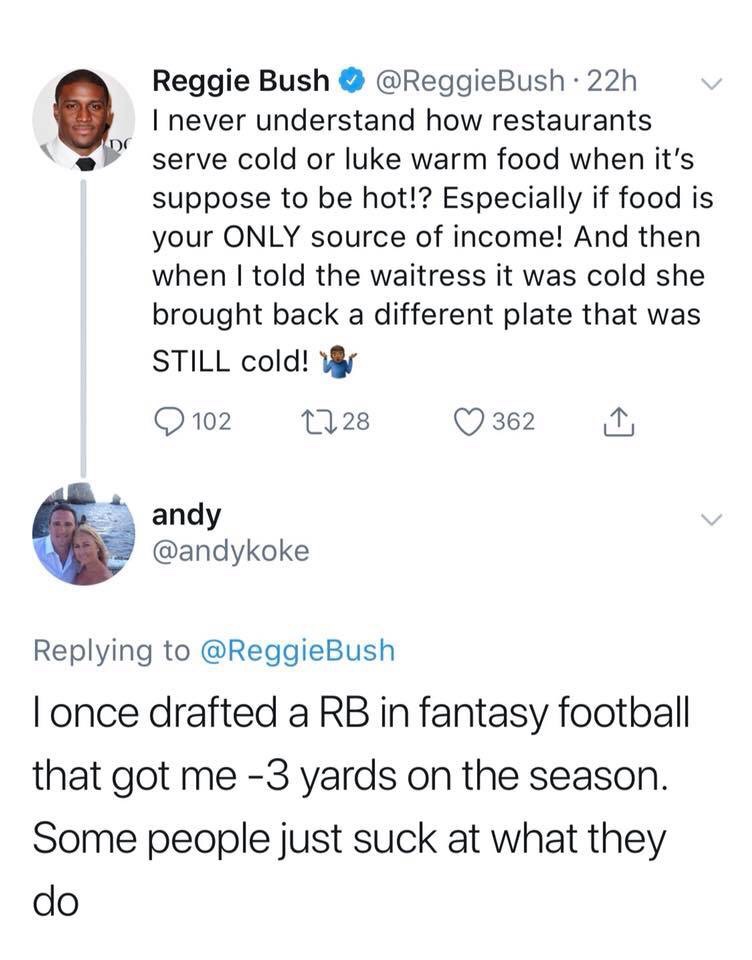The height and width of the screenshot is (960, 752).
Task: Click the reply speech bubble icon
Action: [x=168, y=421]
